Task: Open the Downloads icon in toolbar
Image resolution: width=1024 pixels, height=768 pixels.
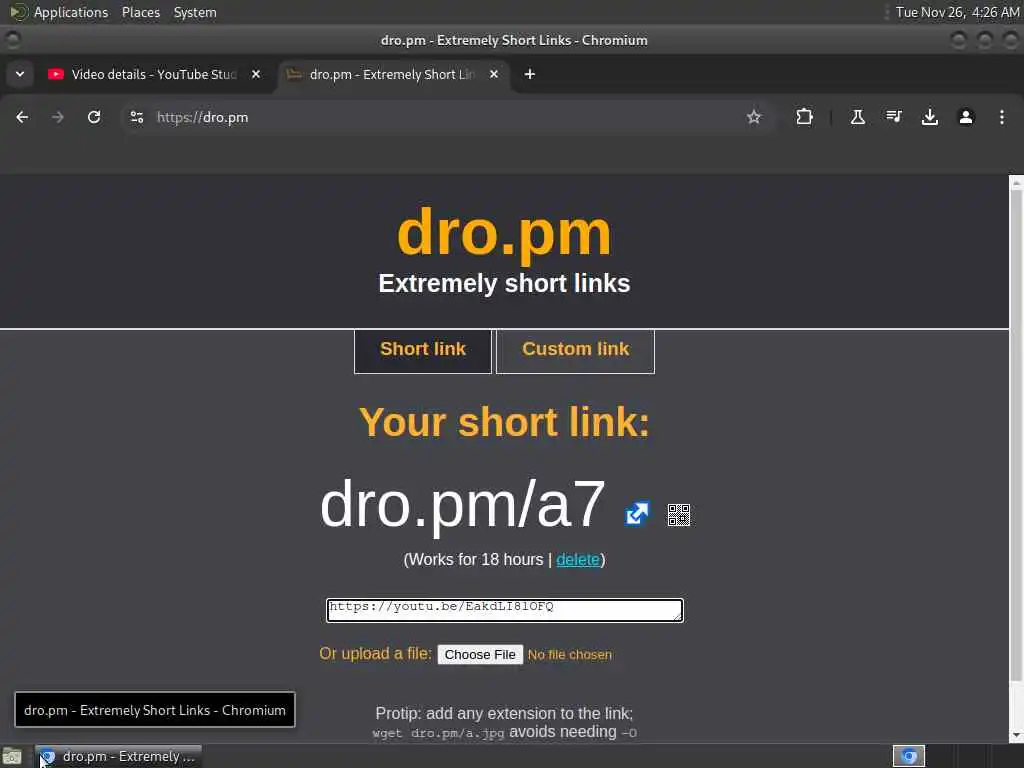Action: (929, 118)
